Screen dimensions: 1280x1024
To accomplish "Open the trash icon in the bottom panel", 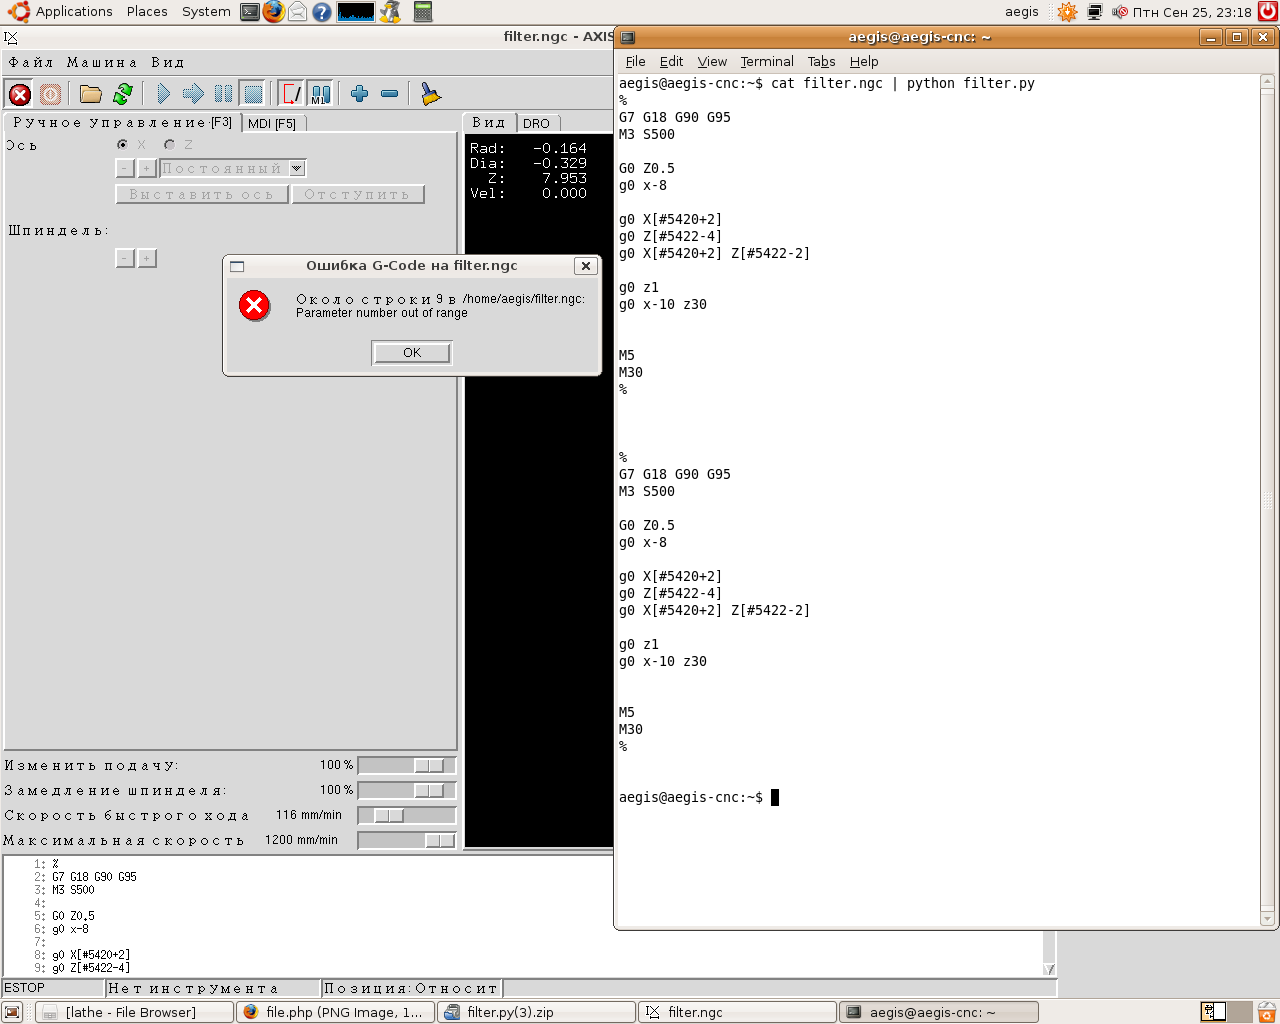I will coord(1267,1012).
